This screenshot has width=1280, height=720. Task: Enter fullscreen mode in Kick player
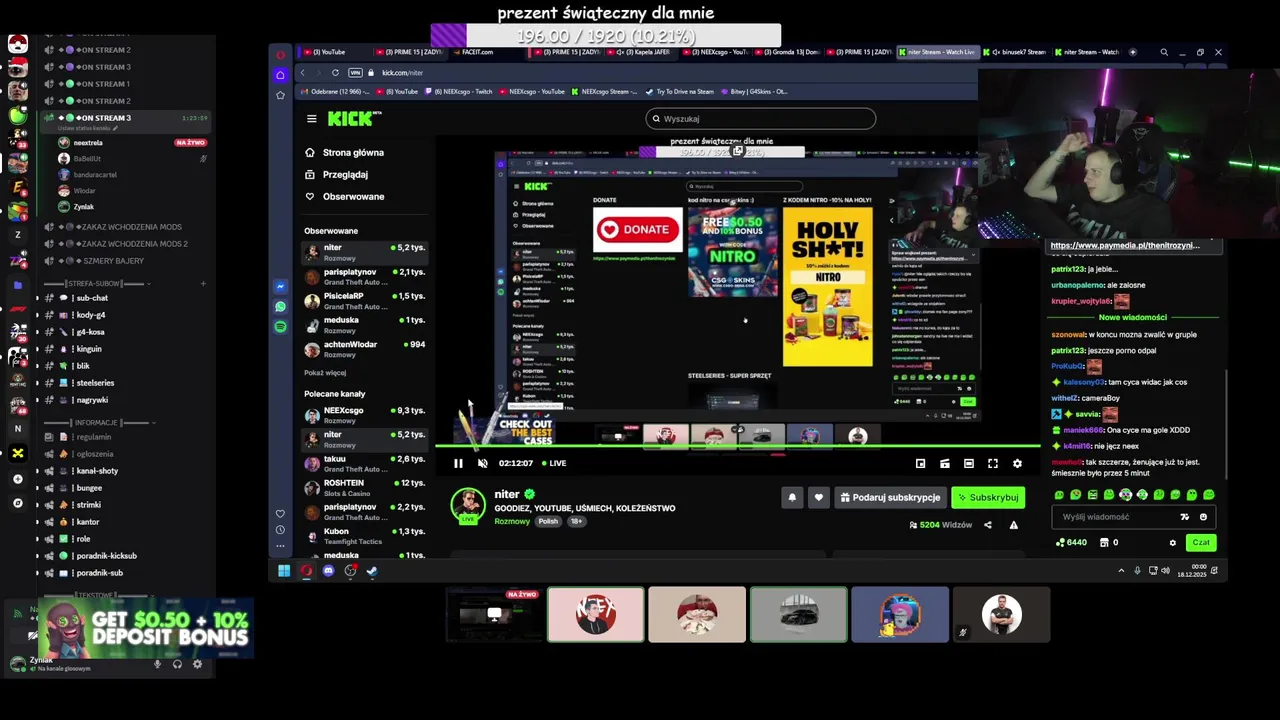point(993,463)
